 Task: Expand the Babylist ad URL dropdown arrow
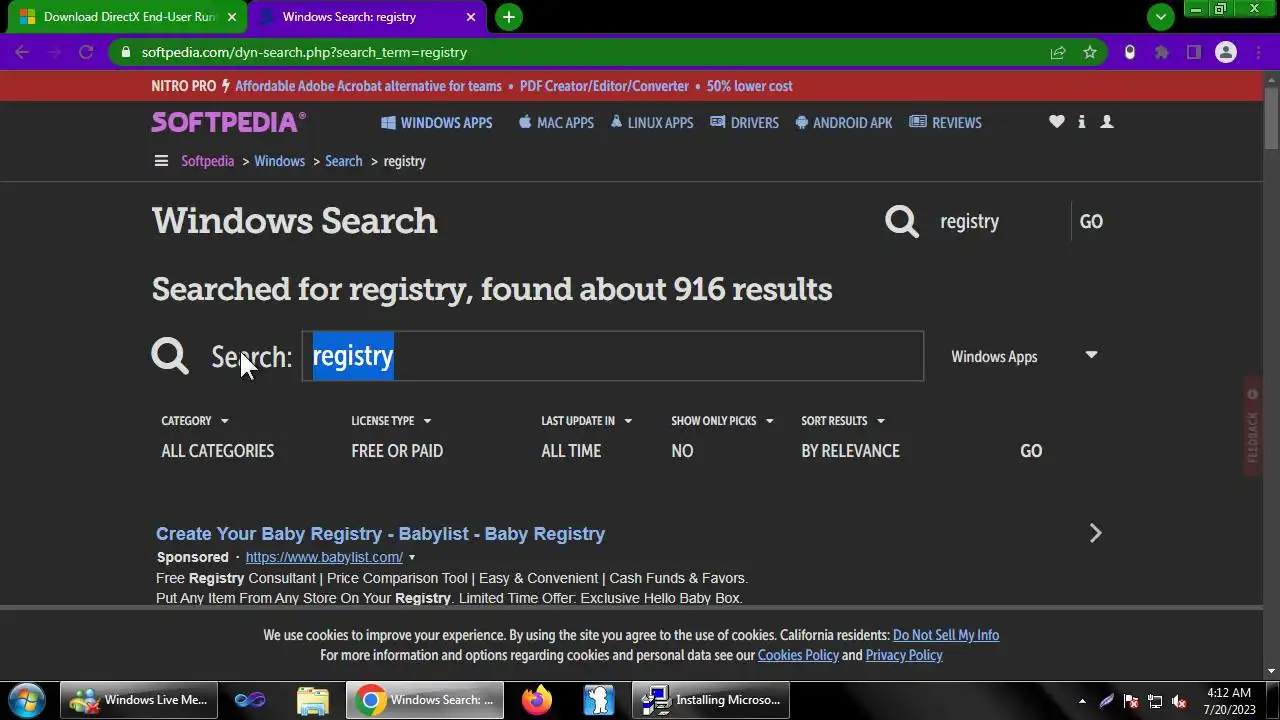411,558
